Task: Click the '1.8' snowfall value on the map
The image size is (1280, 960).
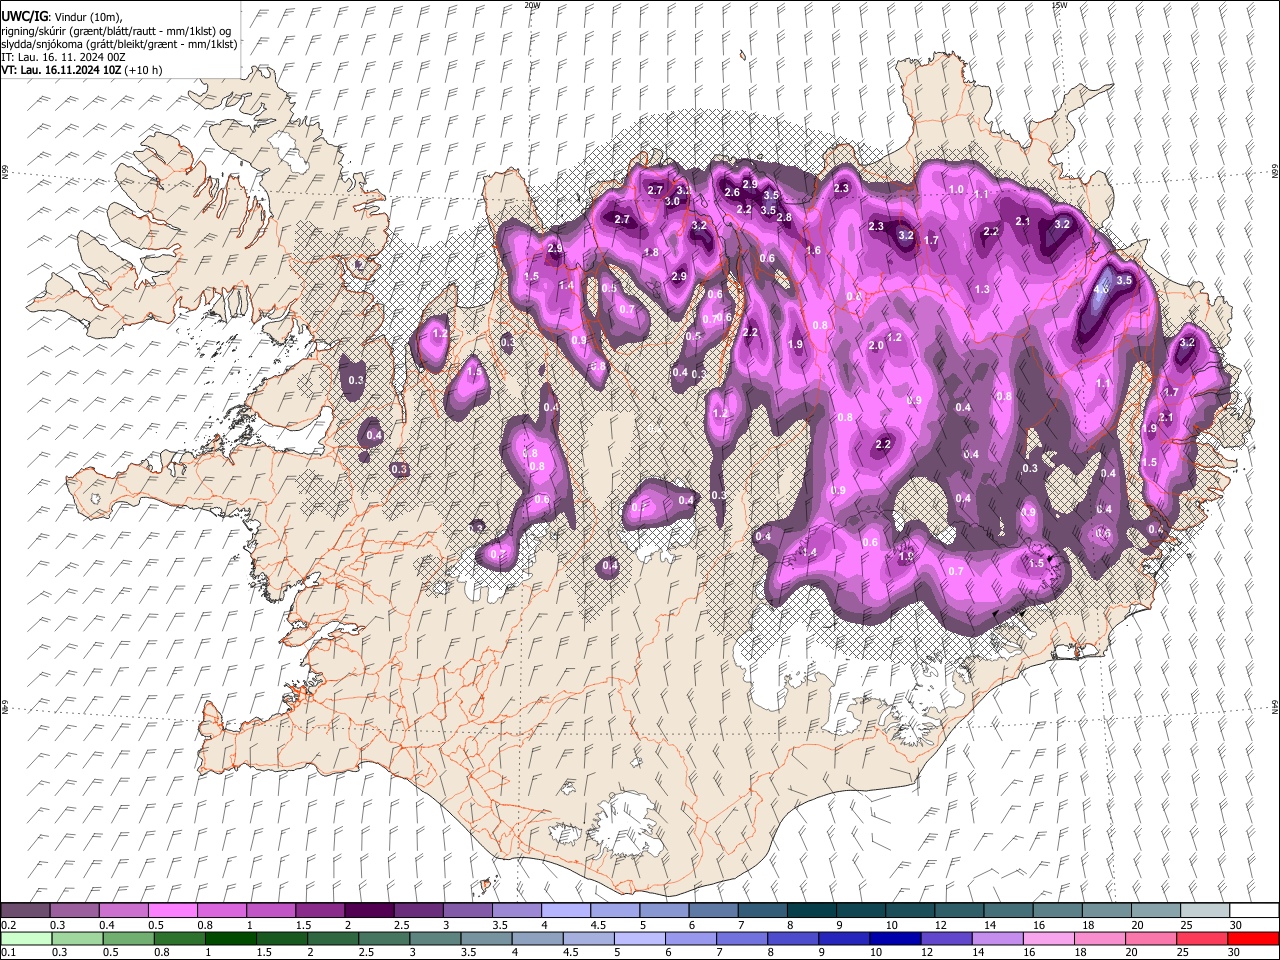Action: click(x=651, y=253)
